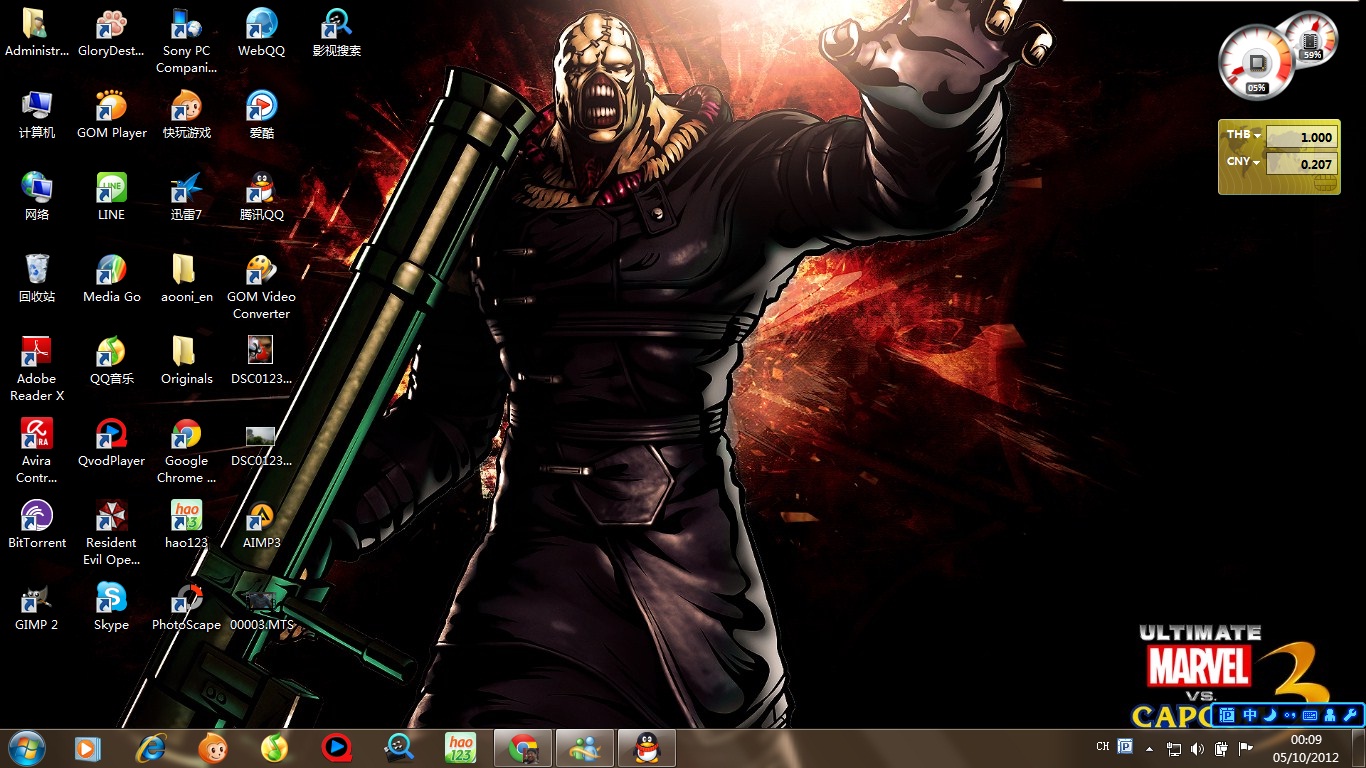
Task: Click the memory usage gauge showing 59%
Action: tap(1312, 39)
